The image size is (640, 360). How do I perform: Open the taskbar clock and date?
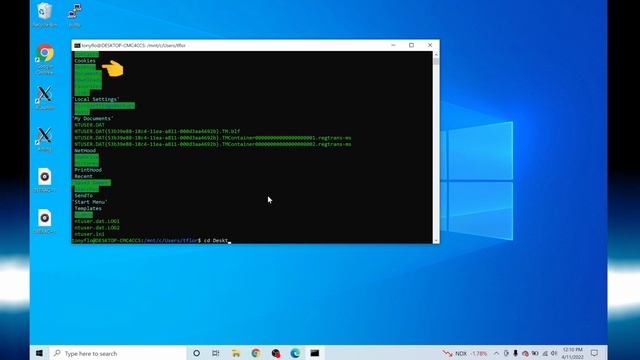(573, 353)
